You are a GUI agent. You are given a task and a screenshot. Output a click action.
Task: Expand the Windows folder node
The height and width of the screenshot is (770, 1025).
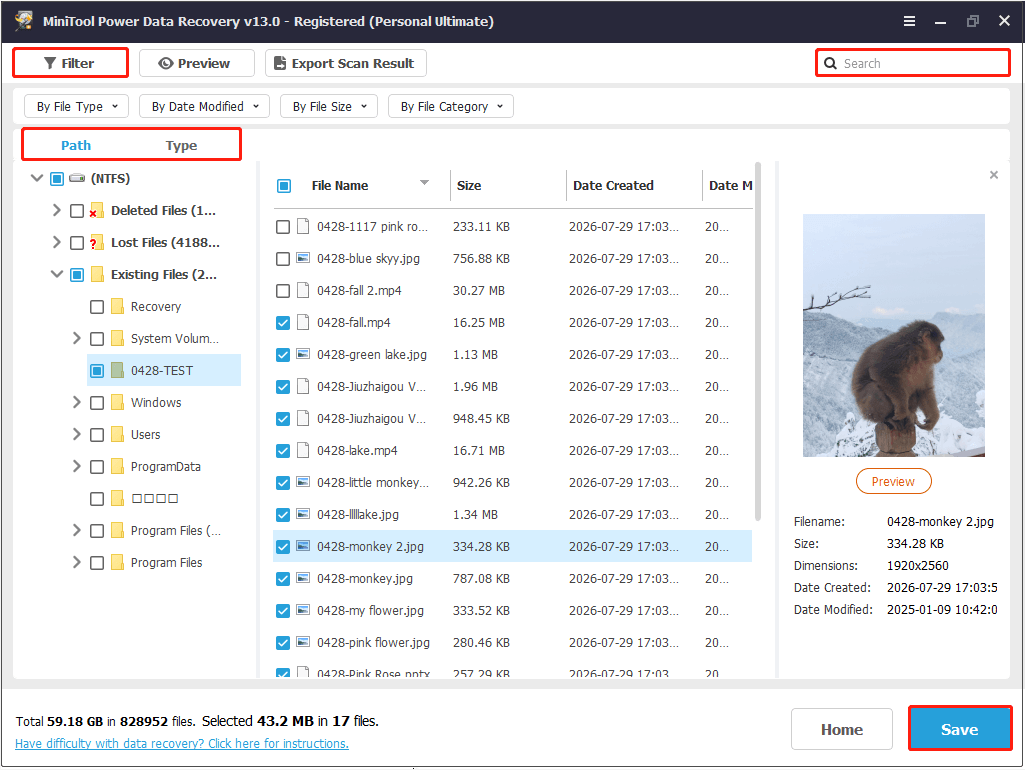pyautogui.click(x=76, y=403)
